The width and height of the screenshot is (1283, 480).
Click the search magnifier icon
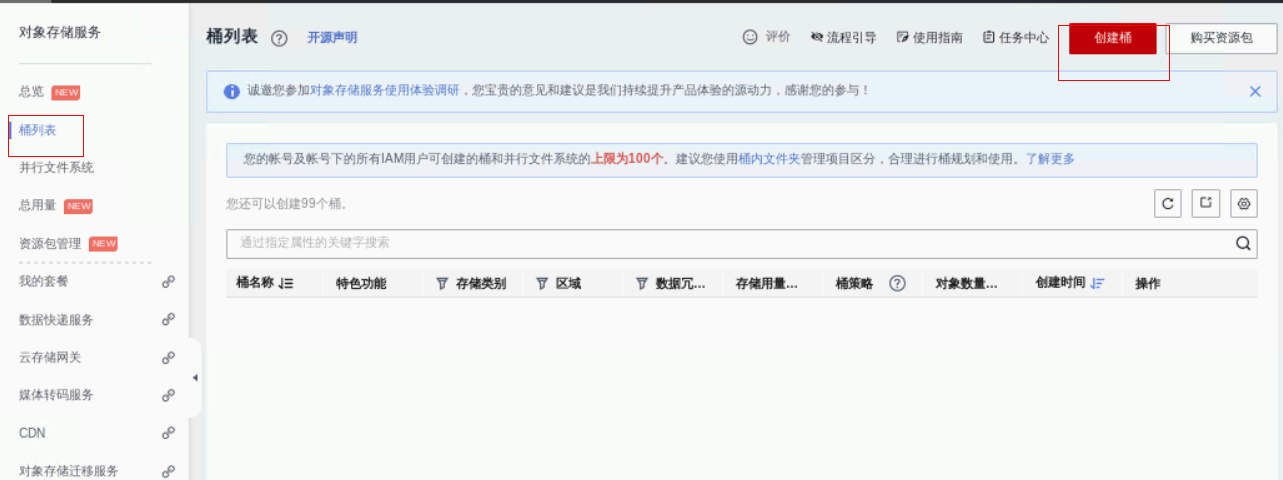click(1244, 243)
